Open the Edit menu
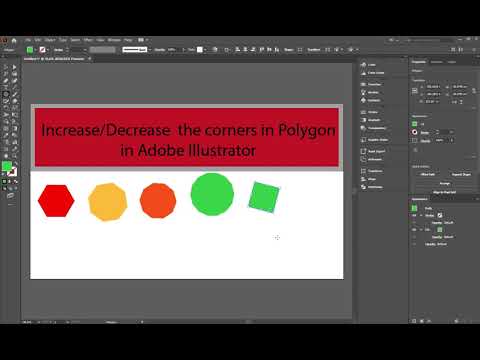 (38, 40)
